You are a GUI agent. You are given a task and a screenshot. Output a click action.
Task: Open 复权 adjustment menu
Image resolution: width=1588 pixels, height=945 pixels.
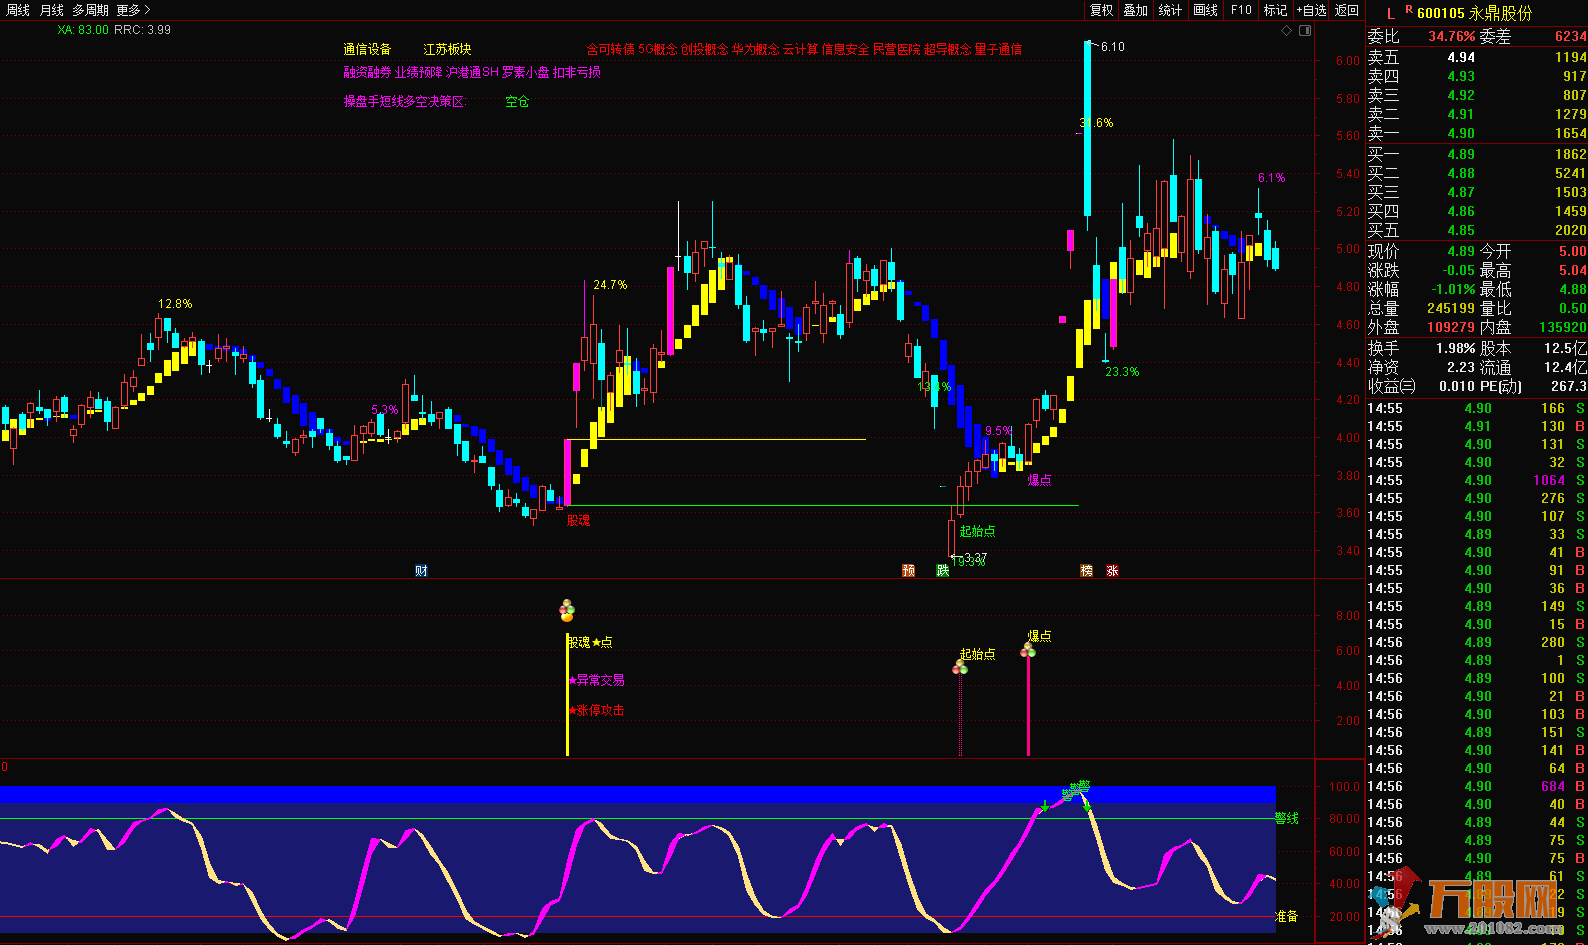pos(1101,10)
